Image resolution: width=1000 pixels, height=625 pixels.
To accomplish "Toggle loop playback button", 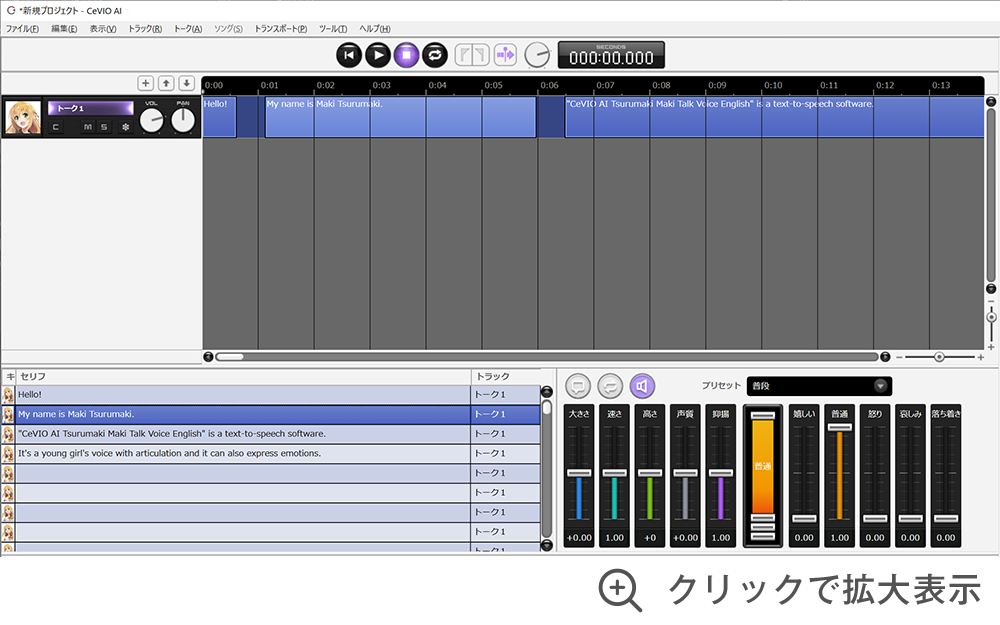I will (x=435, y=55).
